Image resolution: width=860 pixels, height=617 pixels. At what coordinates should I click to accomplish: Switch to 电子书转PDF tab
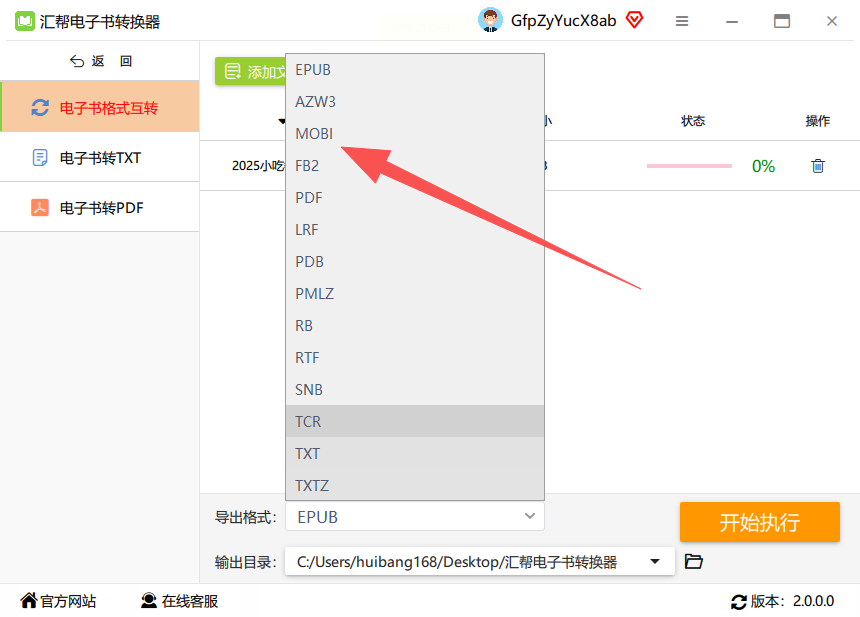point(100,208)
